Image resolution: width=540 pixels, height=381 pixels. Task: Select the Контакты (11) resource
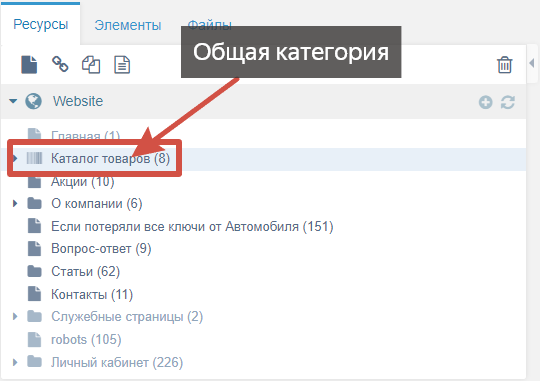(x=92, y=295)
